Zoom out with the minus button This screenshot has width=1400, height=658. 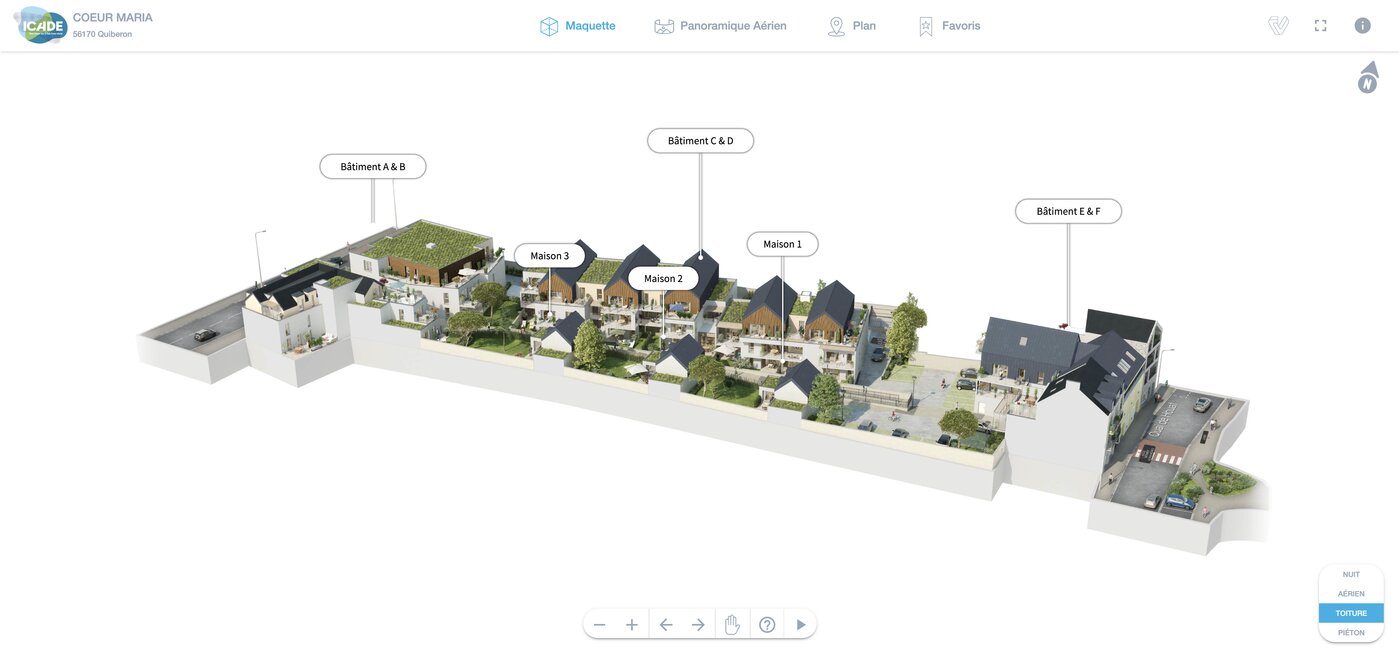pyautogui.click(x=600, y=625)
